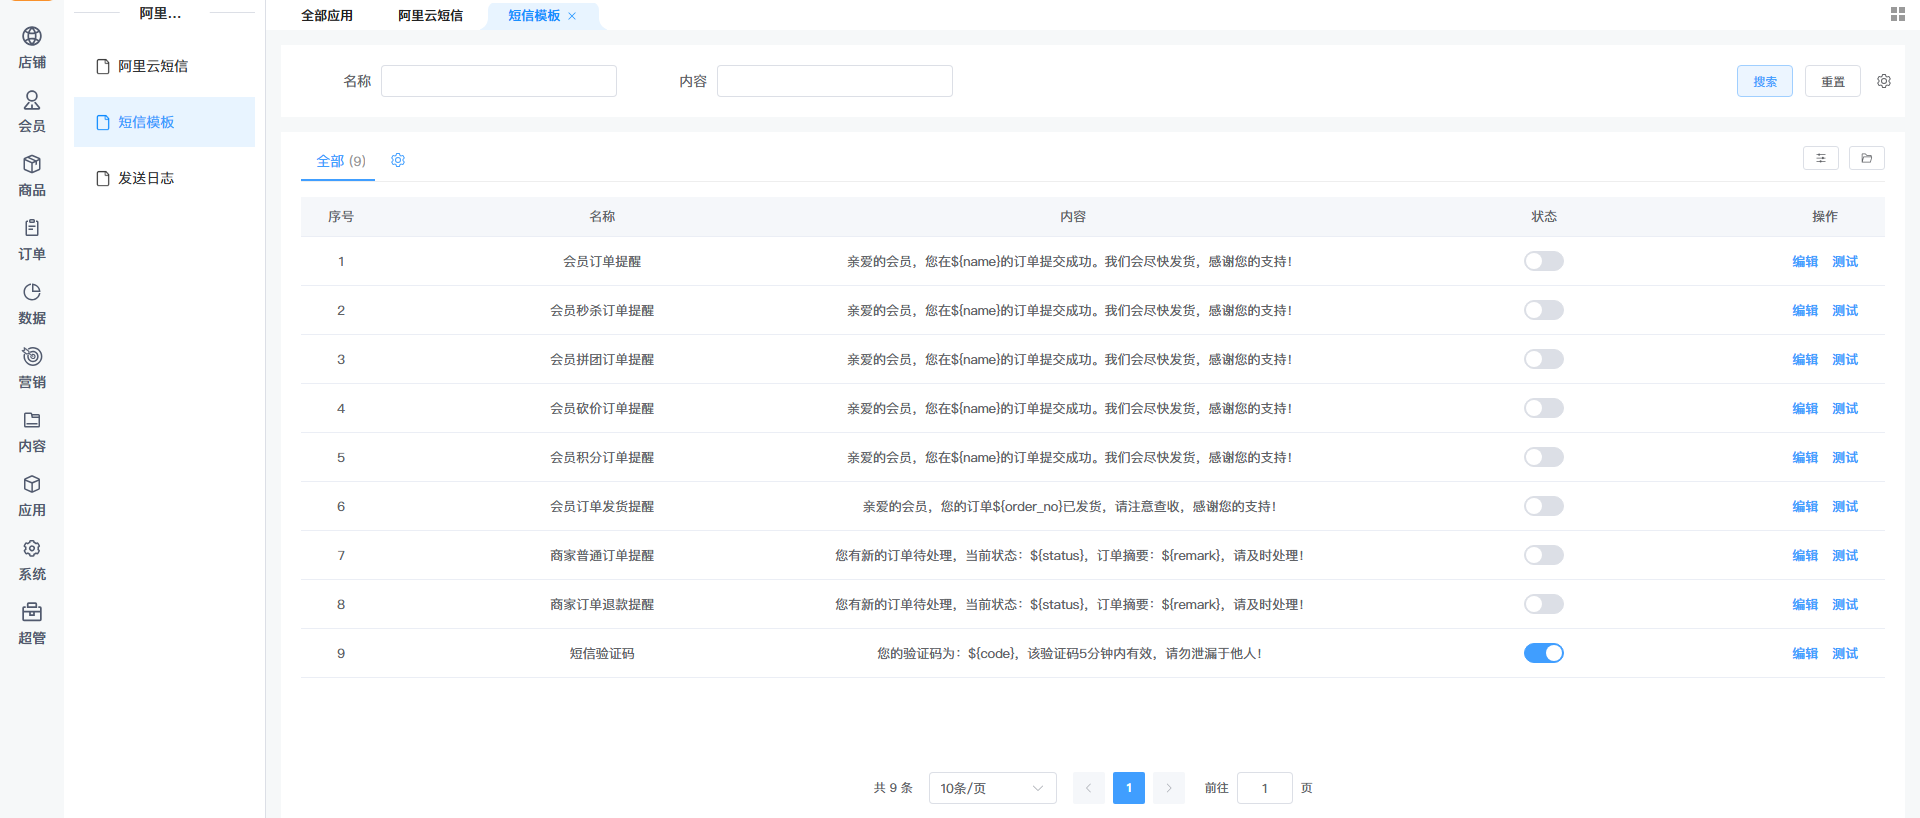1920x818 pixels.
Task: Switch to the 全部应用 tab
Action: pyautogui.click(x=327, y=16)
